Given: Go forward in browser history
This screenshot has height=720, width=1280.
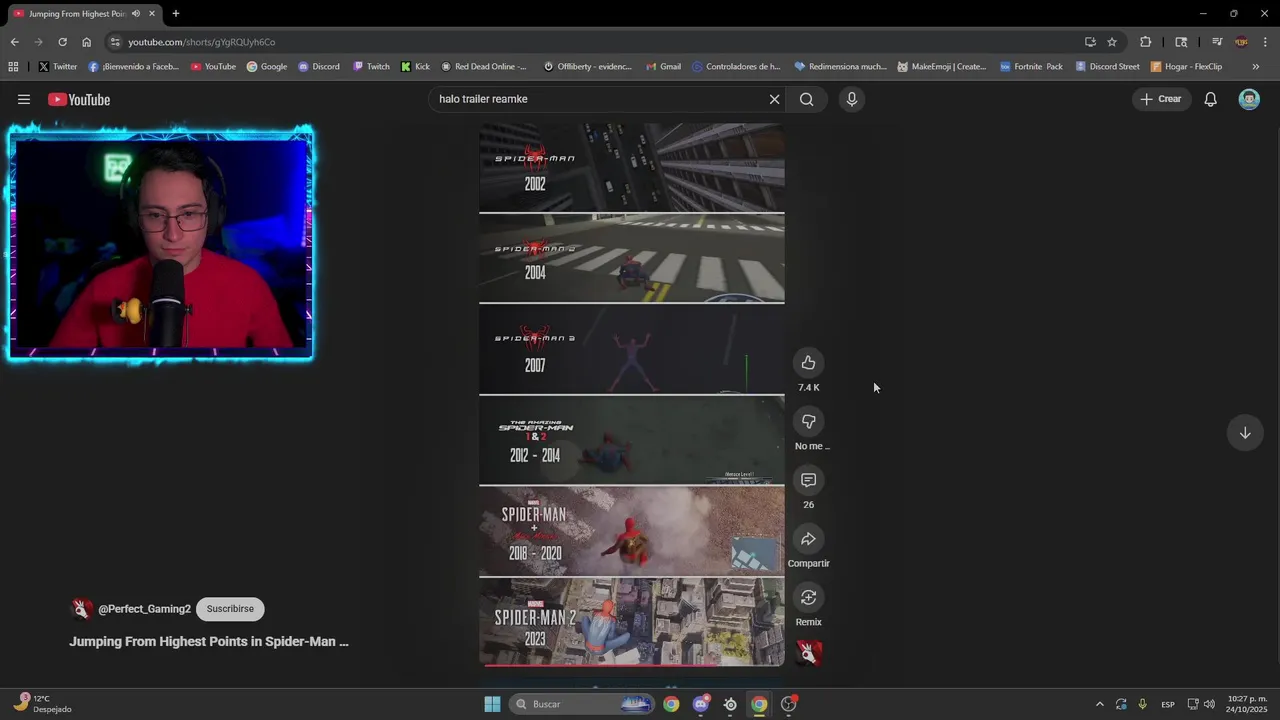Looking at the screenshot, I should [38, 42].
